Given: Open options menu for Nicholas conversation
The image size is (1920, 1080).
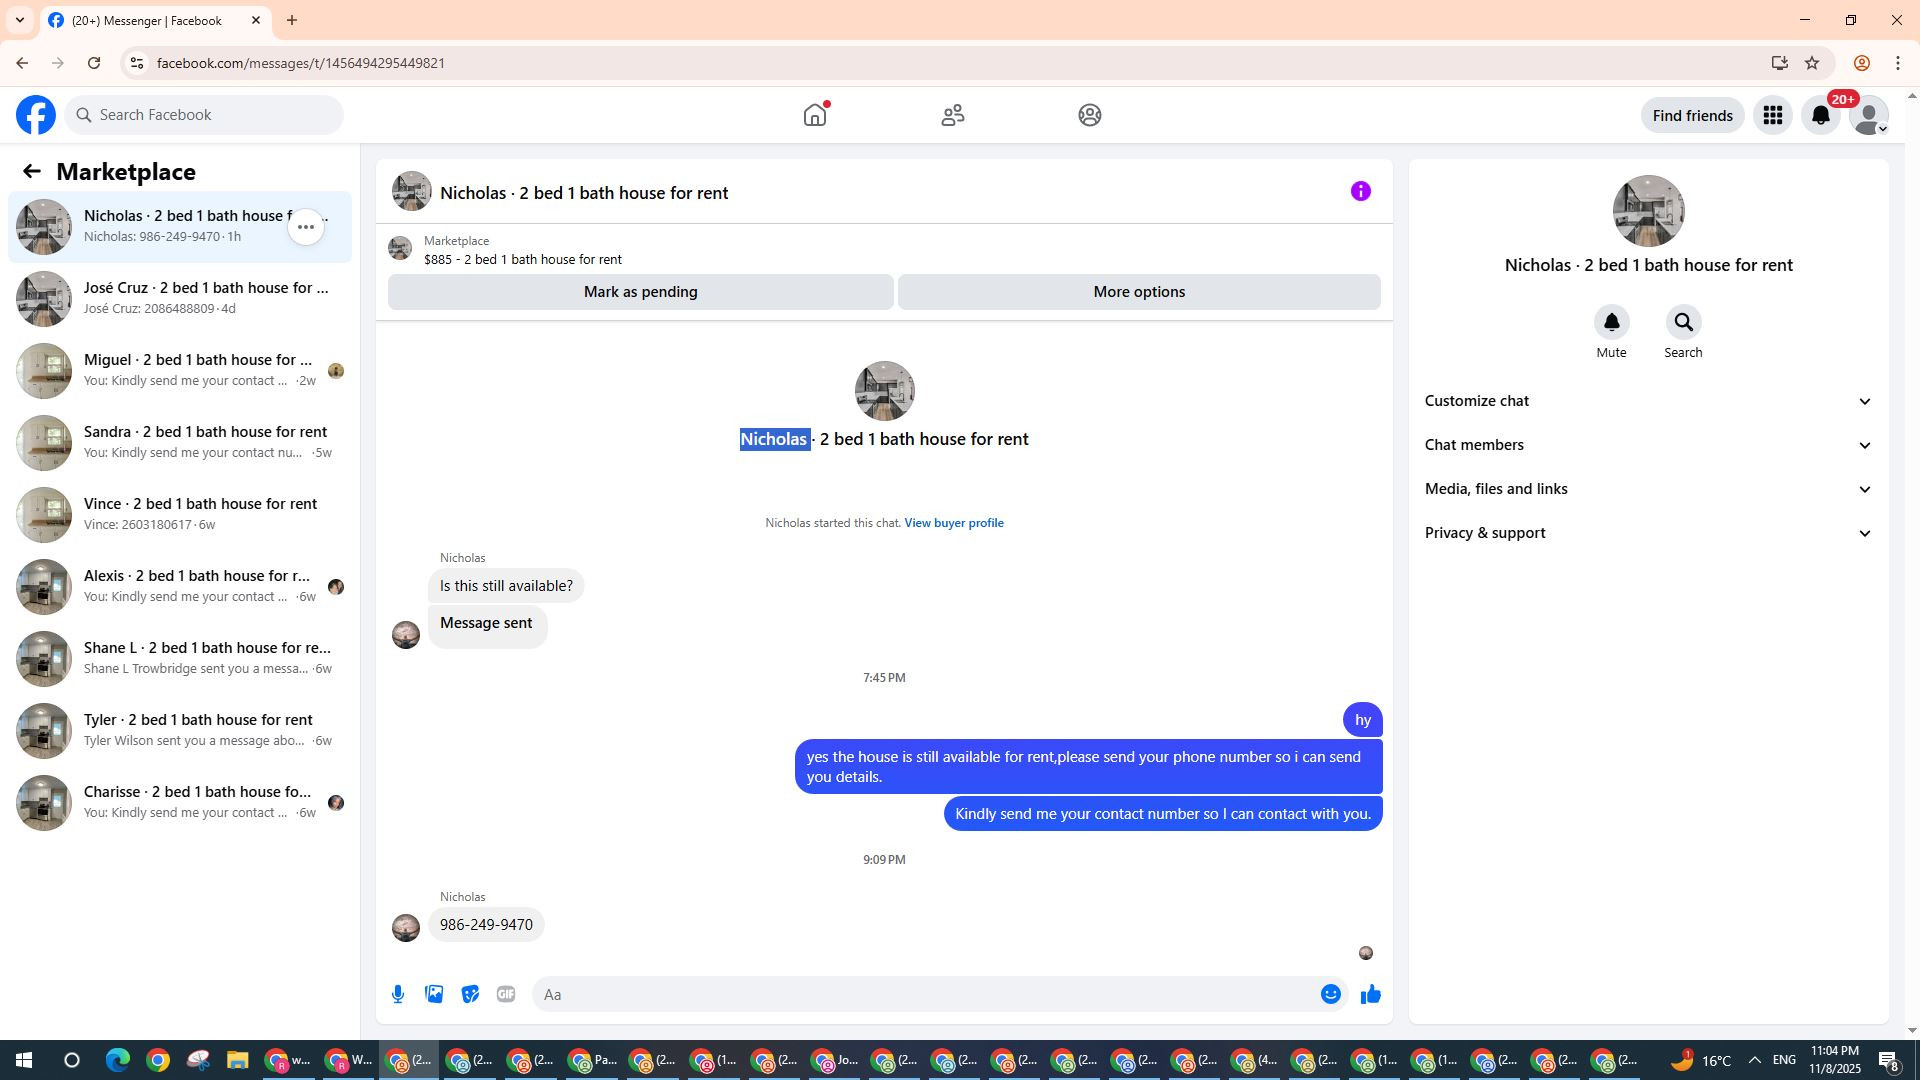Looking at the screenshot, I should pyautogui.click(x=306, y=227).
